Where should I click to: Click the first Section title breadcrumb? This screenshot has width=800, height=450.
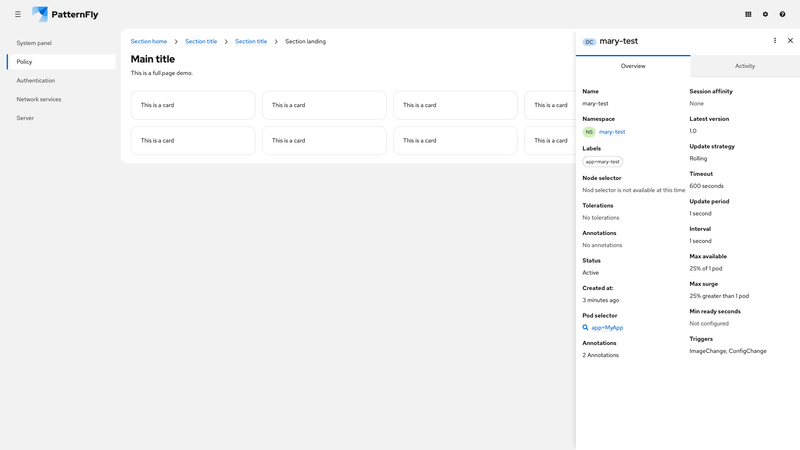coord(201,41)
